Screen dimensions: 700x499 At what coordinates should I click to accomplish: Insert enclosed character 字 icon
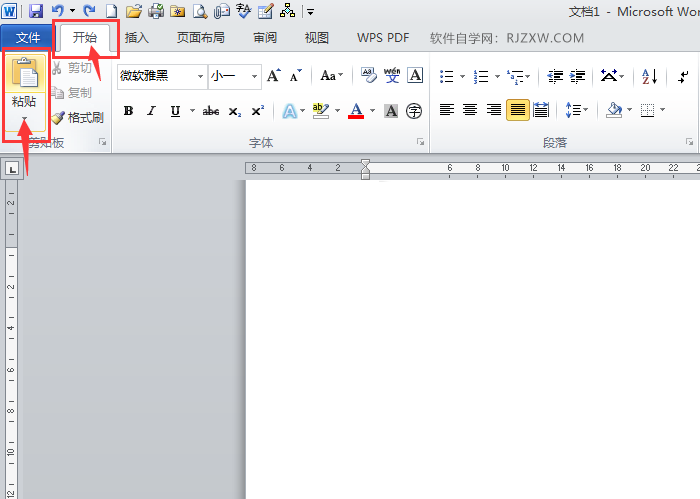(x=414, y=111)
